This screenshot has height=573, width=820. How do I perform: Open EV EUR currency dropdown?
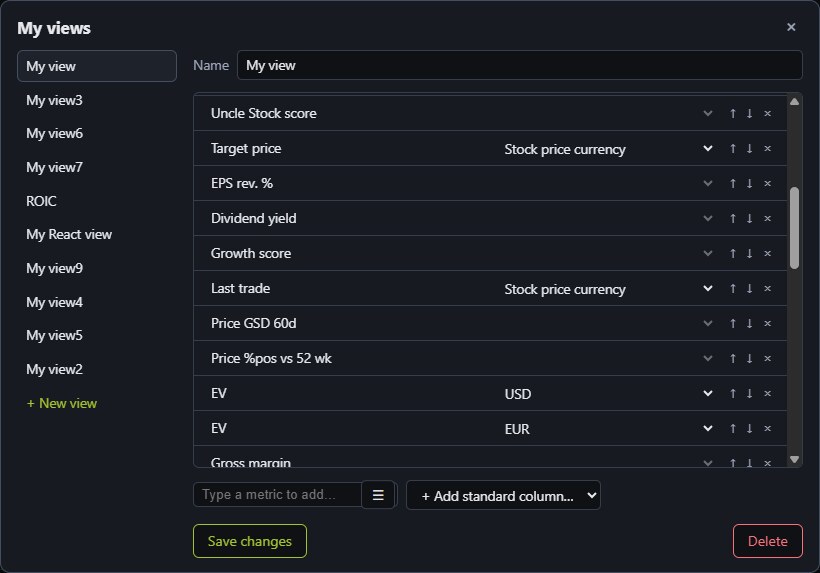[x=609, y=429]
